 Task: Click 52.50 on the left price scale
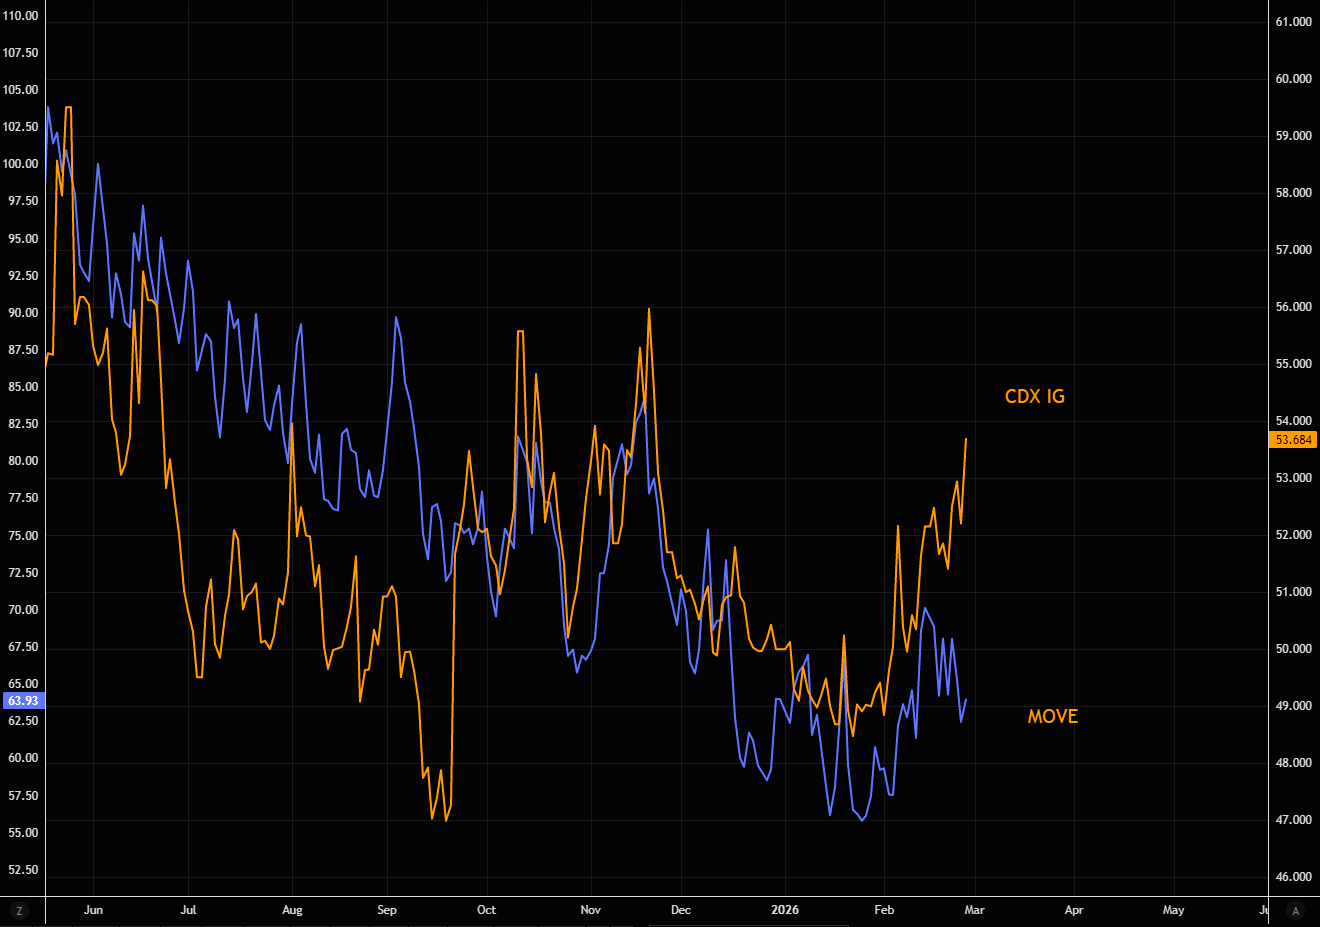click(x=23, y=870)
